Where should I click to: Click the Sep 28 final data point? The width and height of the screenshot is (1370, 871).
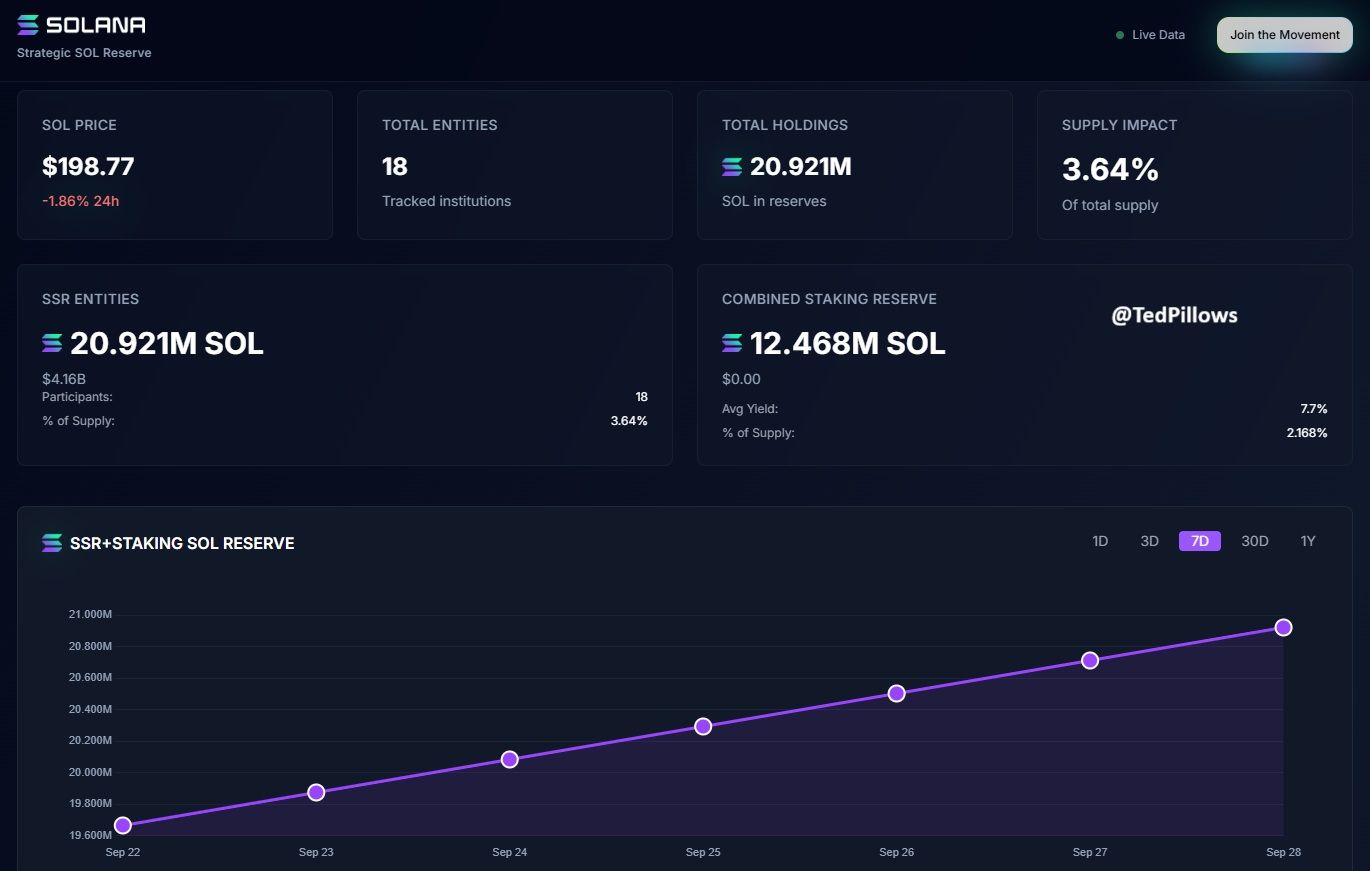coord(1283,627)
